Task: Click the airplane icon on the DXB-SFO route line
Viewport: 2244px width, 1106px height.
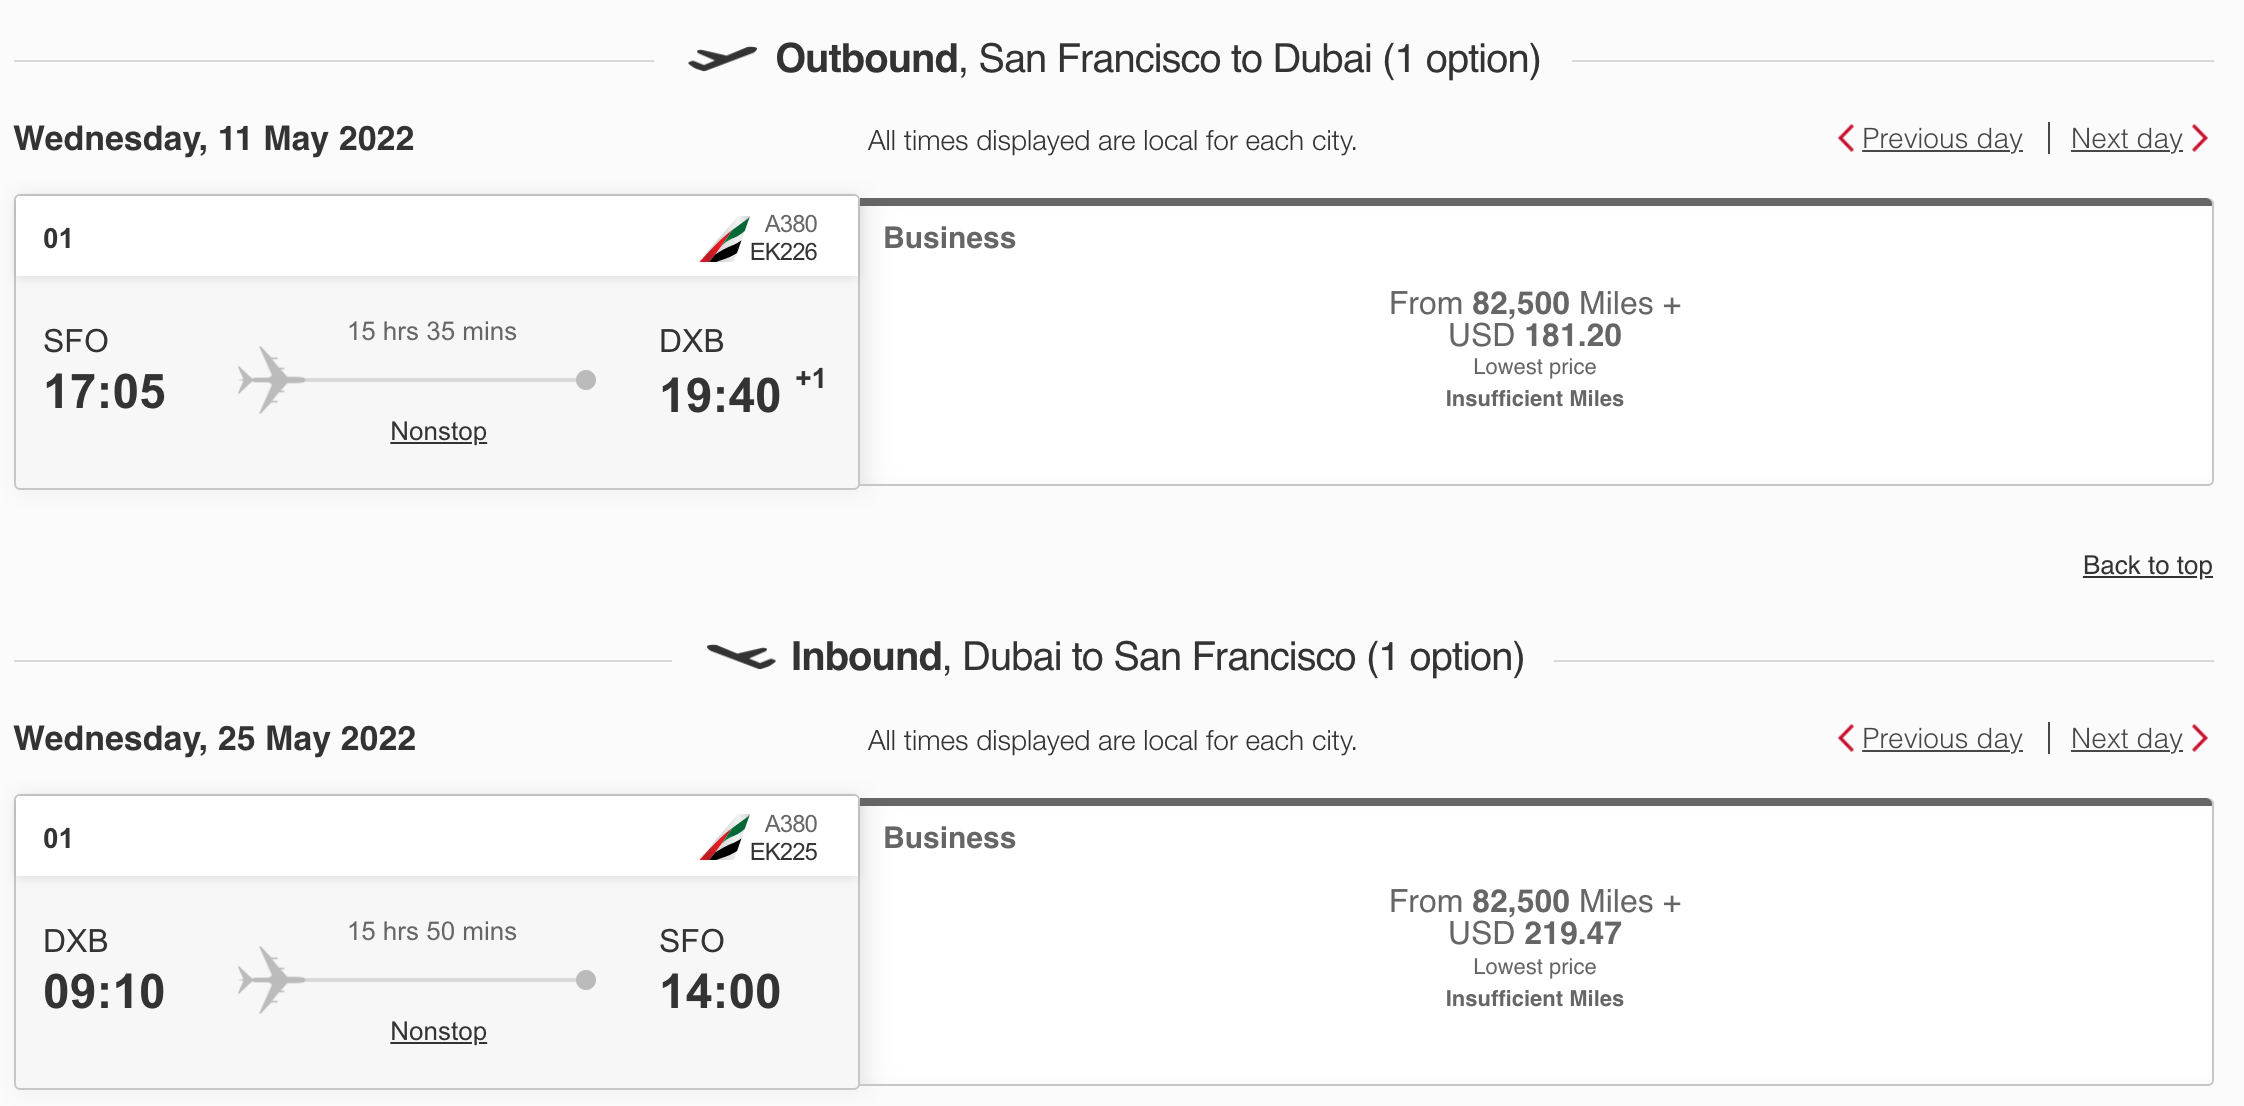Action: click(x=272, y=980)
